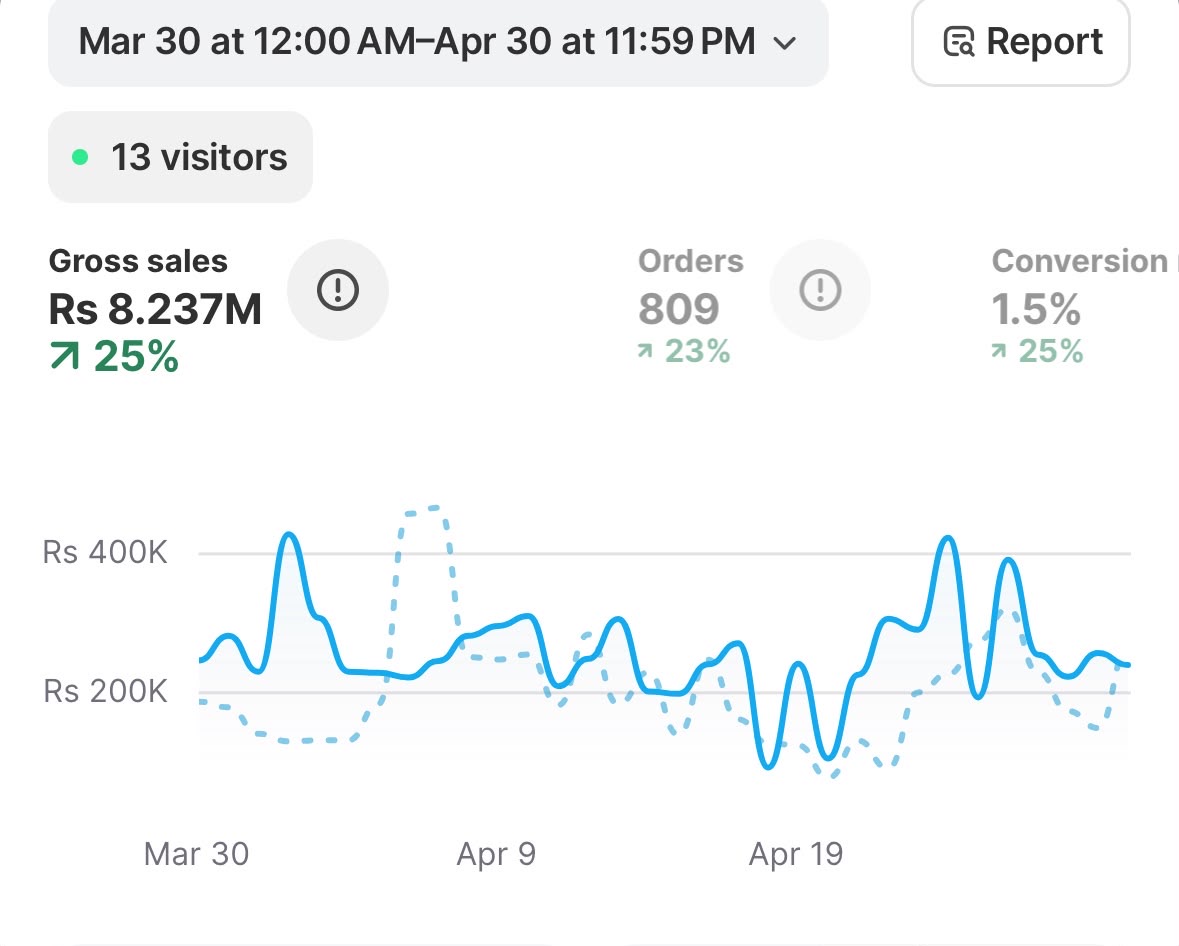Open the date range dropdown selector
Image resolution: width=1179 pixels, height=946 pixels.
coord(438,42)
